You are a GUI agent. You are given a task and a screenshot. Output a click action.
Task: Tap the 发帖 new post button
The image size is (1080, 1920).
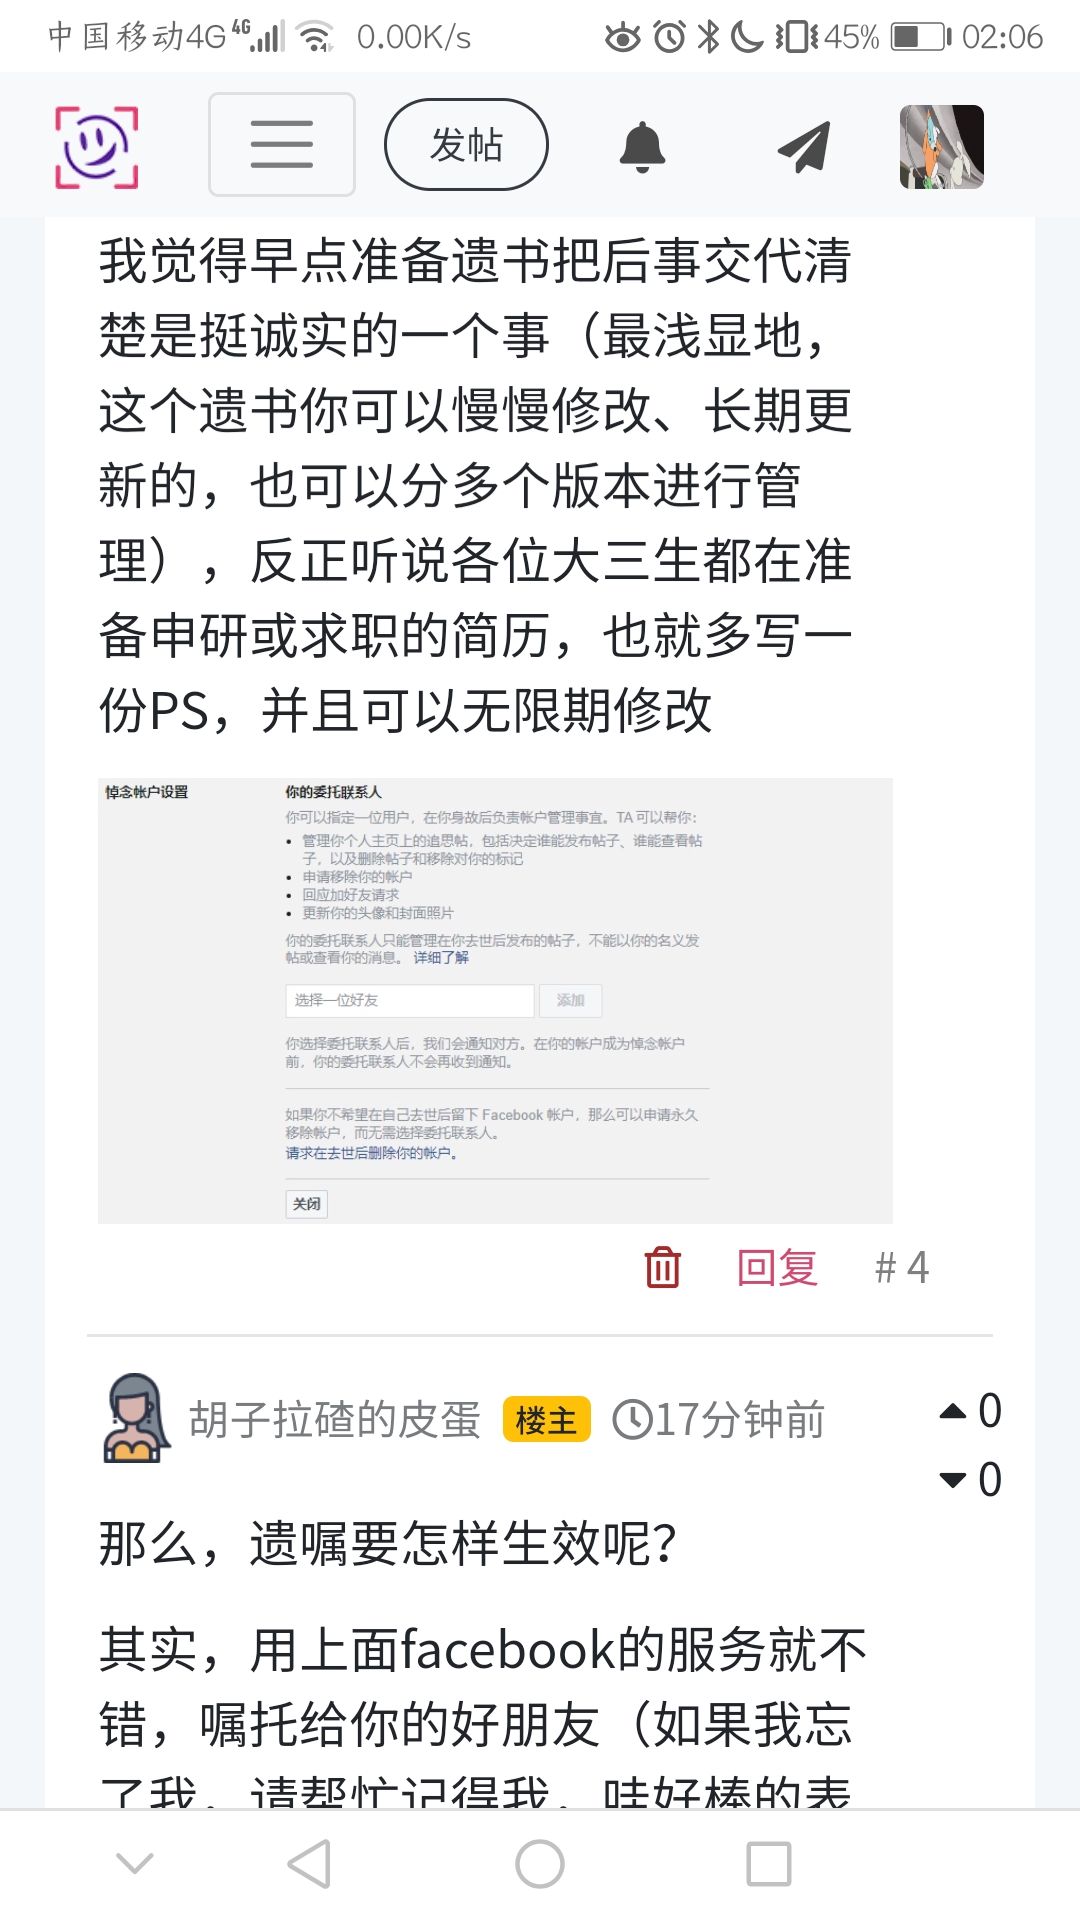[x=466, y=144]
